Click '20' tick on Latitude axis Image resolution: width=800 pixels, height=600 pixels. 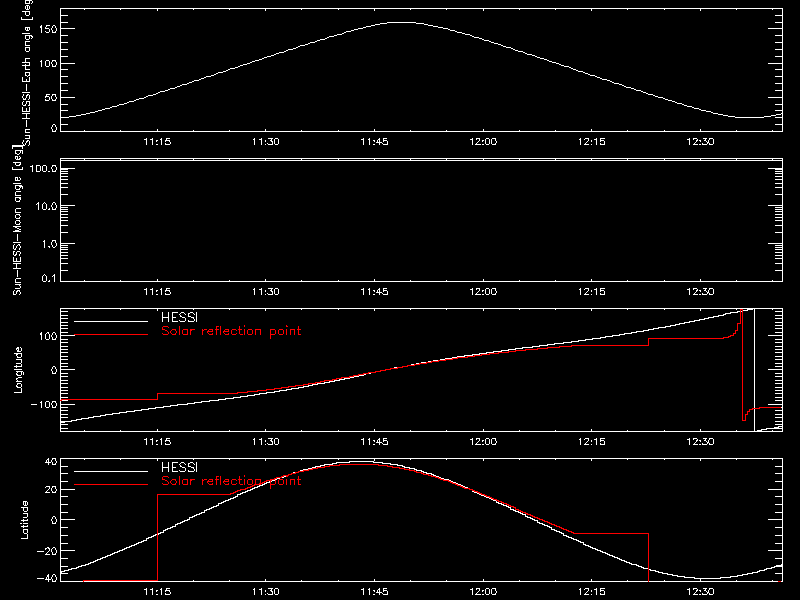(x=51, y=490)
